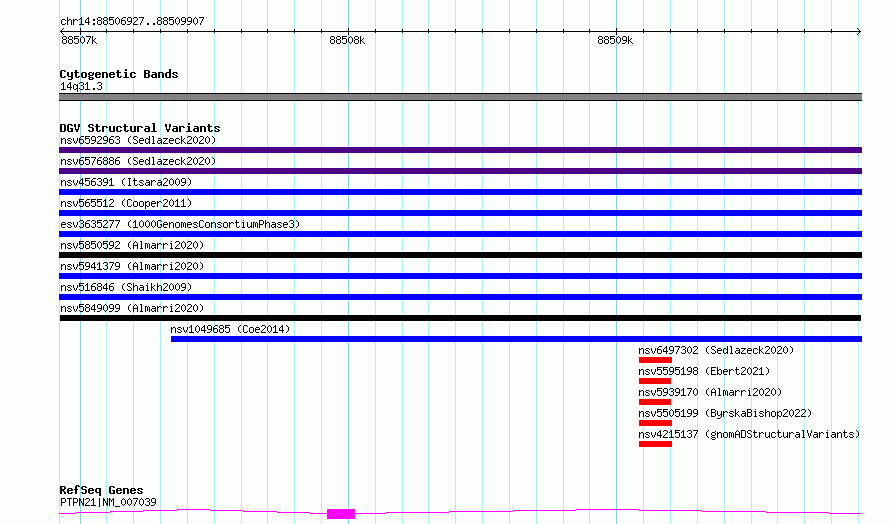Image resolution: width=890 pixels, height=524 pixels.
Task: Click the black bar below nsv5849099
Action: 460,318
